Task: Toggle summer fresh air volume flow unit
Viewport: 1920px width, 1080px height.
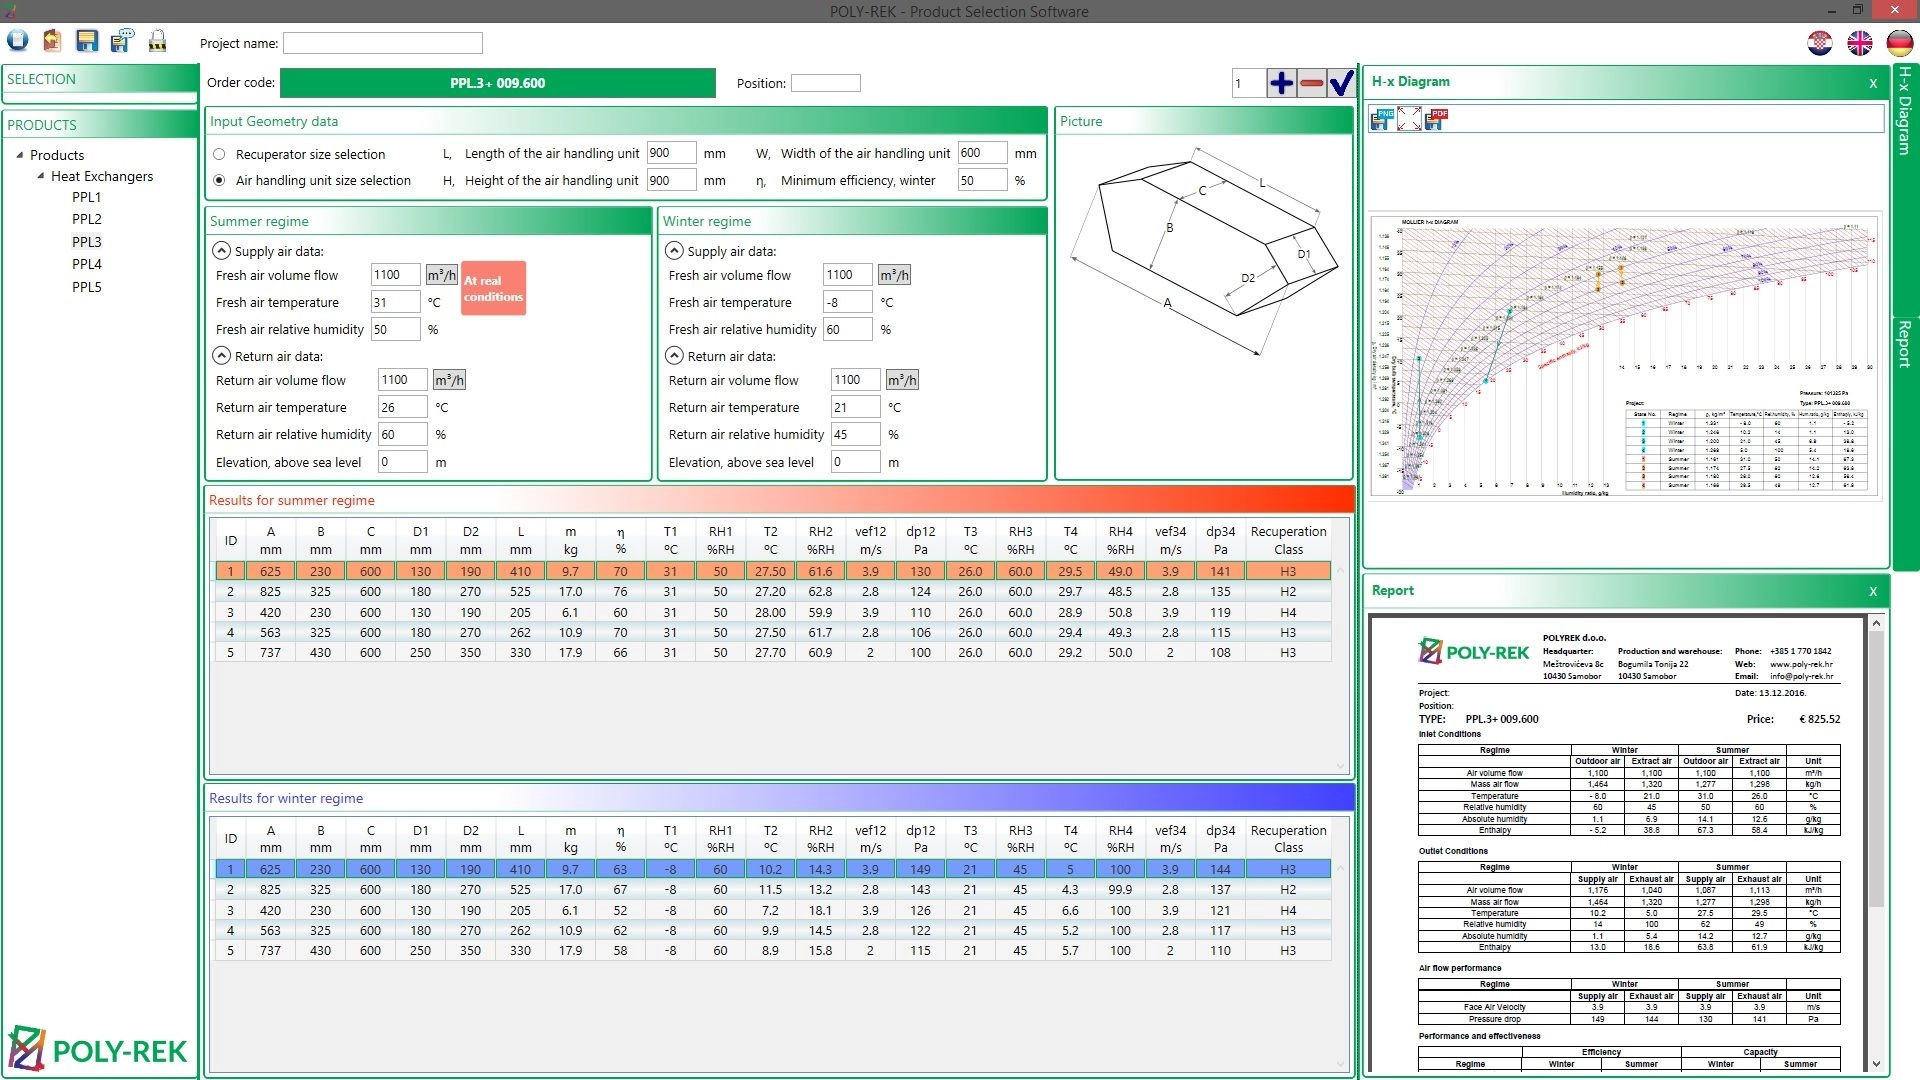Action: [x=442, y=275]
